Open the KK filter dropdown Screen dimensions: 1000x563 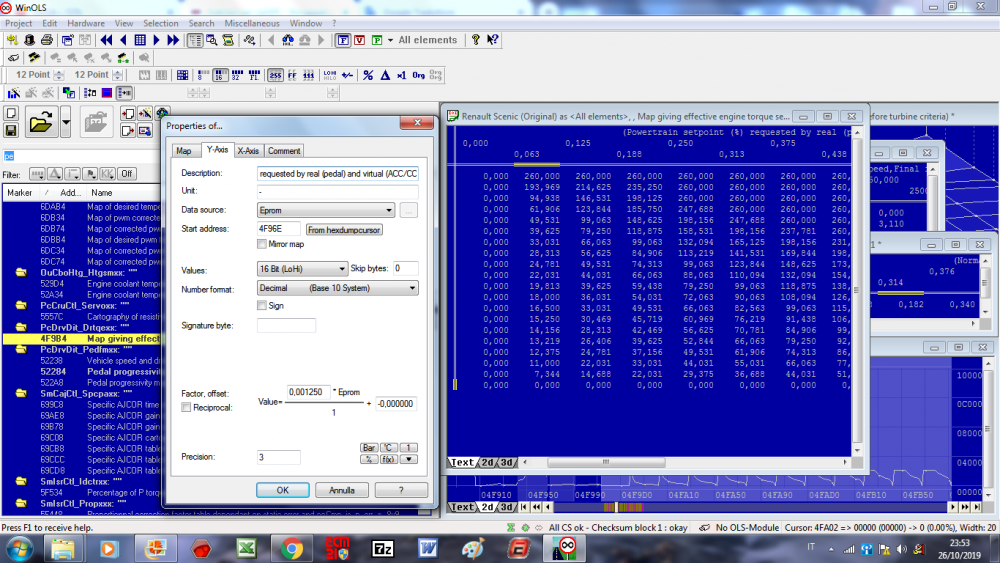107,173
